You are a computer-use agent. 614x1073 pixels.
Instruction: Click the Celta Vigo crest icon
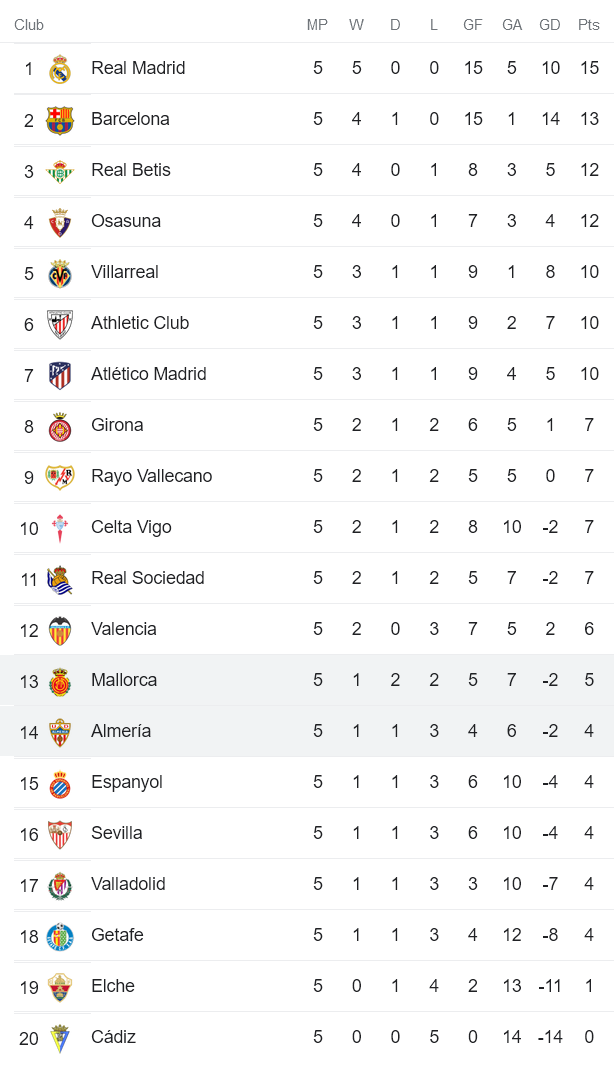[x=61, y=527]
